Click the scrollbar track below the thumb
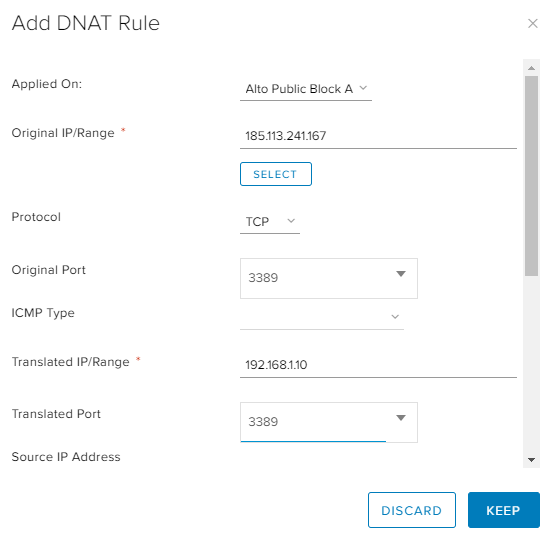Screen dimensions: 559x546 (x=531, y=364)
